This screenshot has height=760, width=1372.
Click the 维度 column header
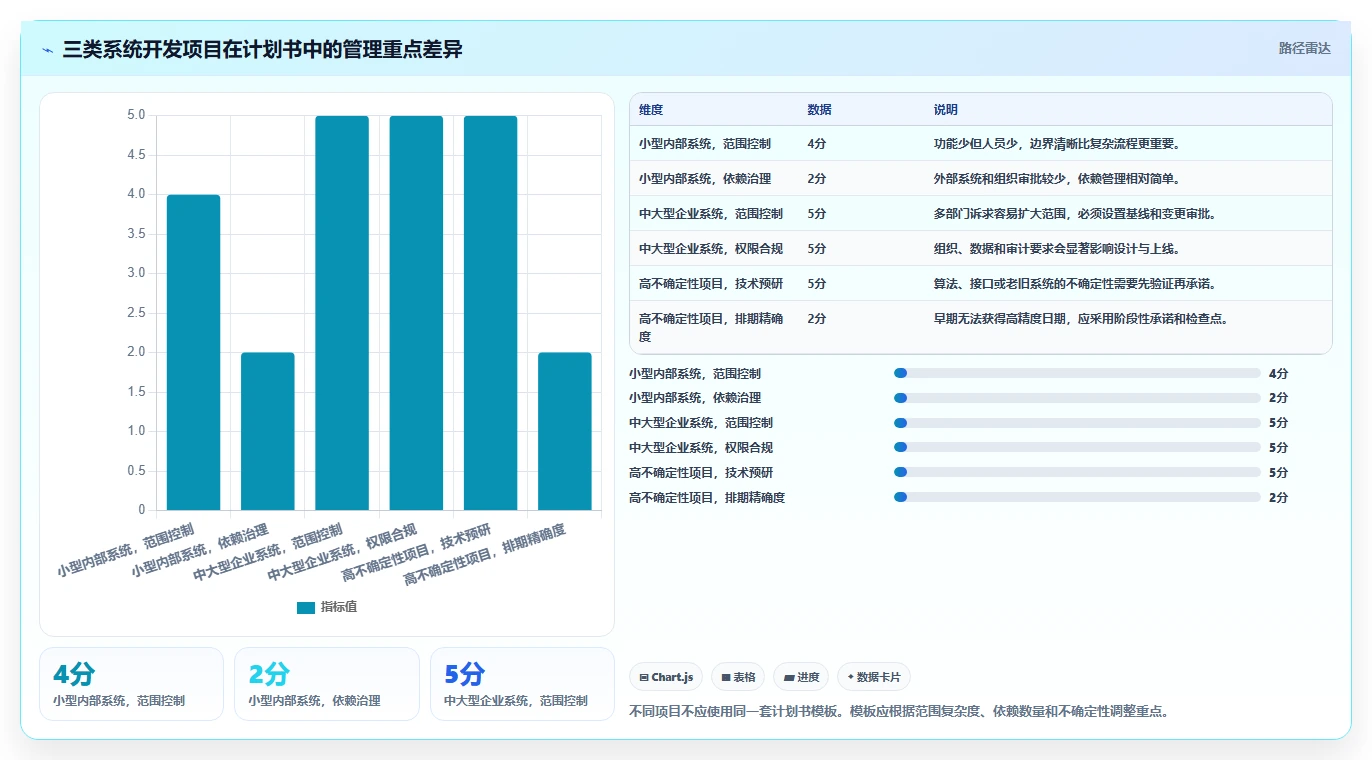651,110
